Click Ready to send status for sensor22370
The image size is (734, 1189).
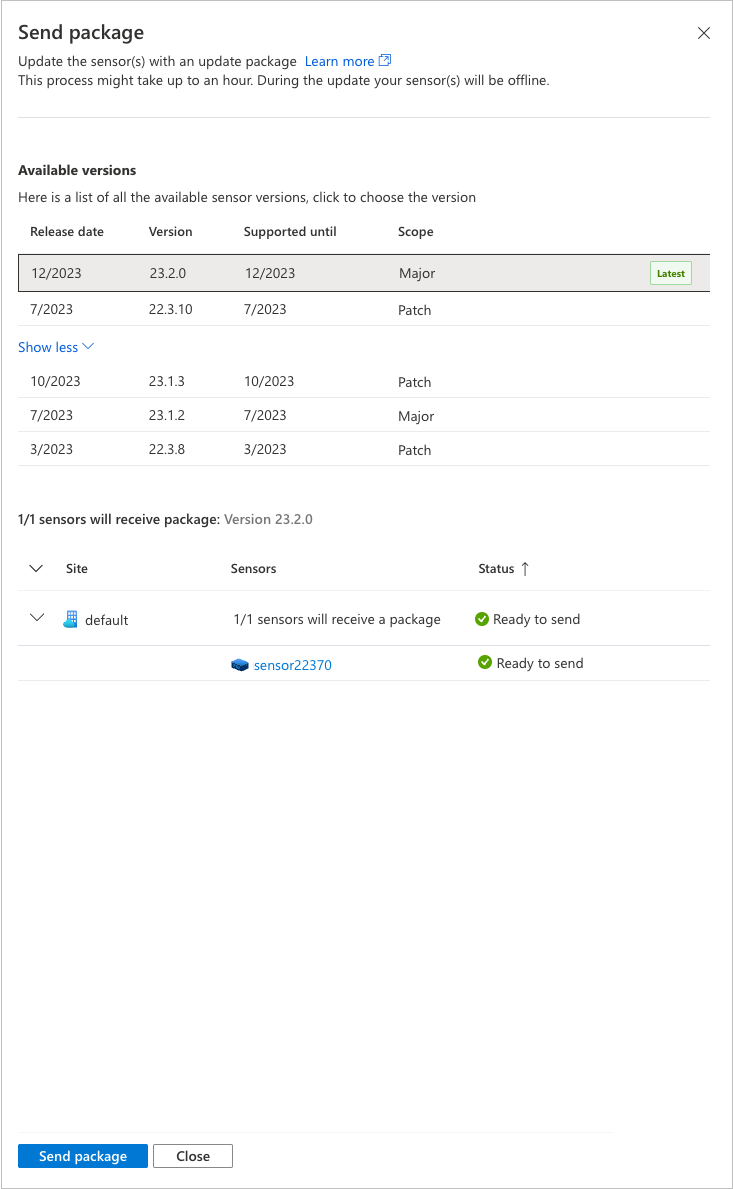point(540,664)
